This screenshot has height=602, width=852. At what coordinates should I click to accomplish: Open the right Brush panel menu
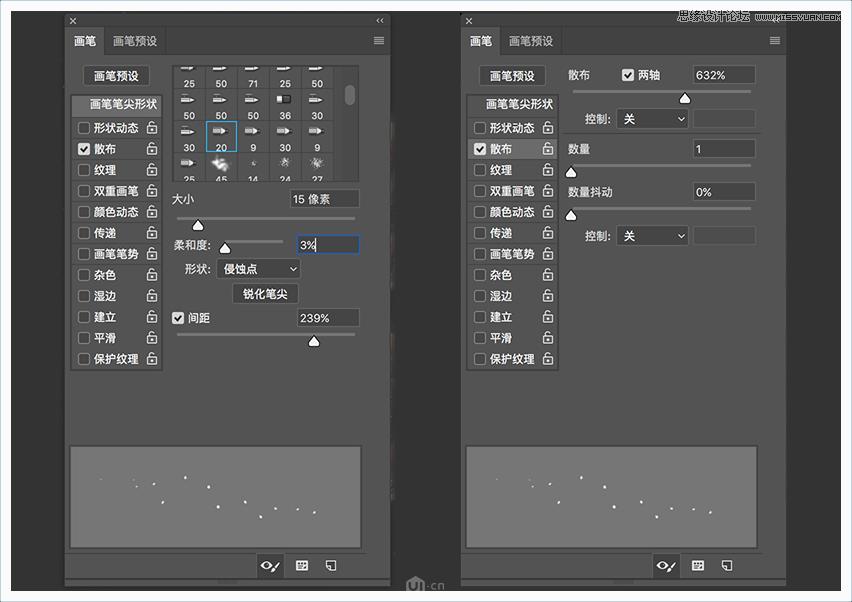[775, 40]
